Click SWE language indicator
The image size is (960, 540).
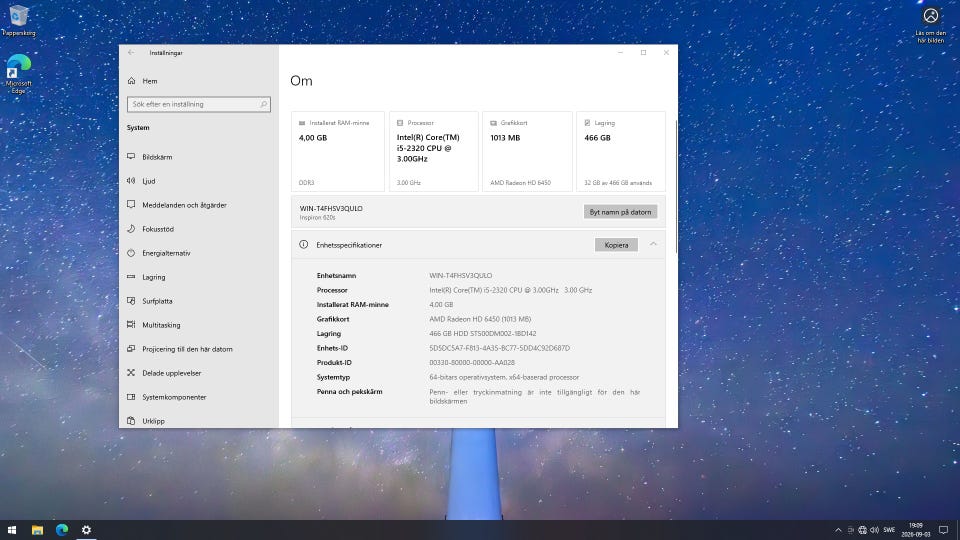coord(889,530)
